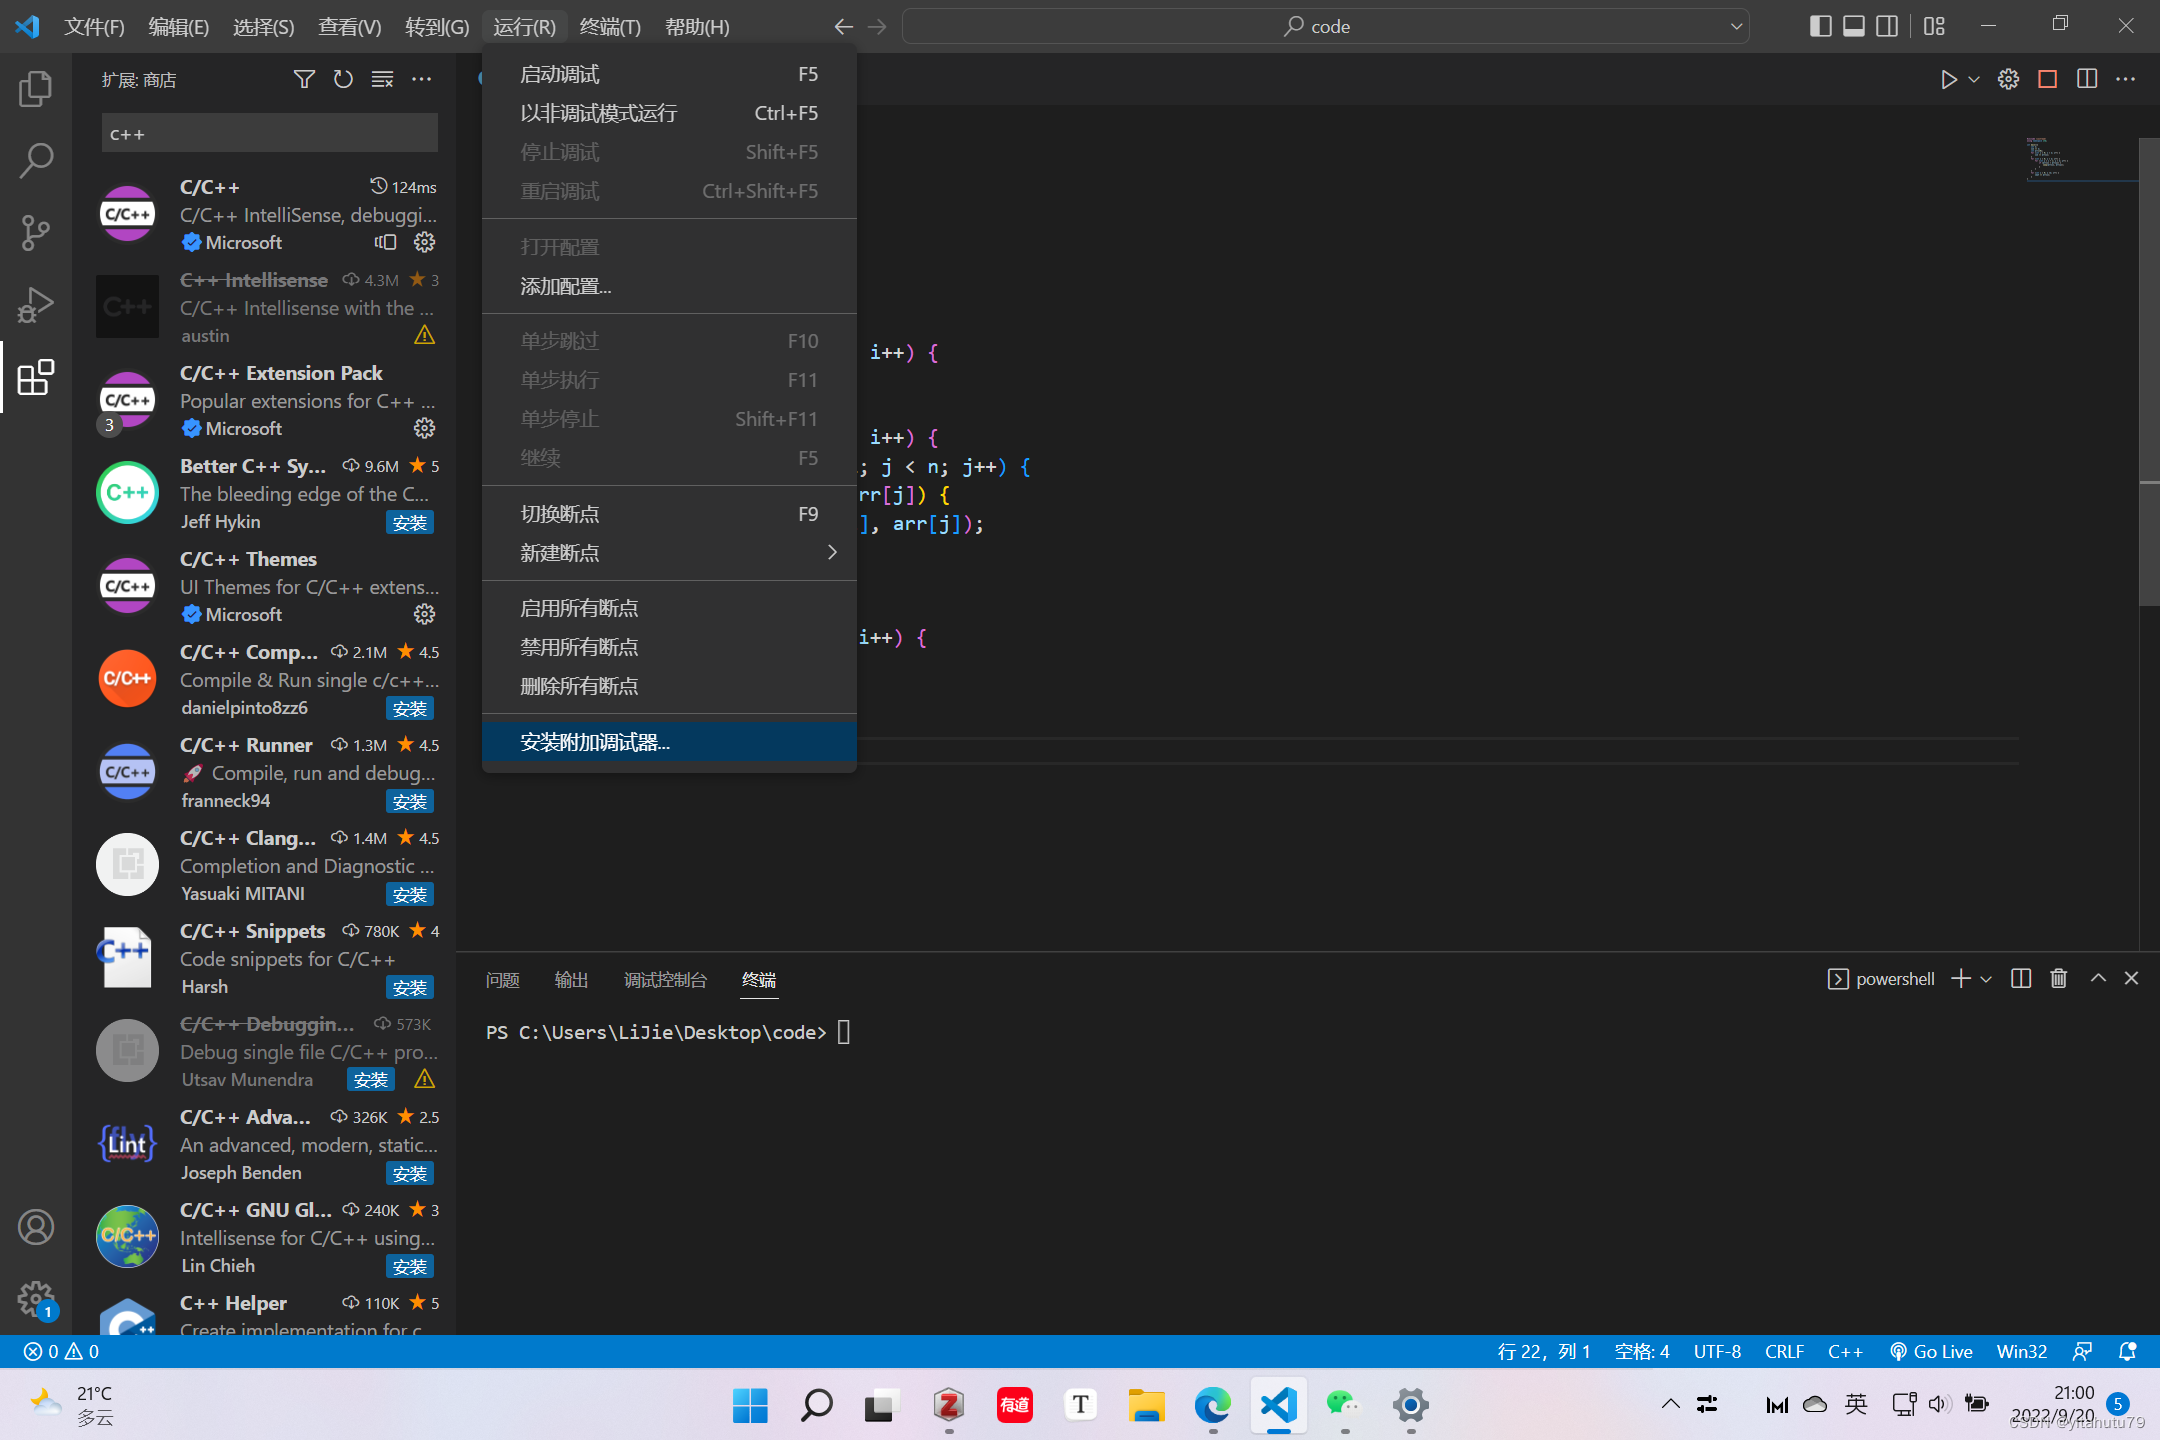Change encoding UTF-8 in status bar
This screenshot has height=1440, width=2160.
pyautogui.click(x=1717, y=1352)
